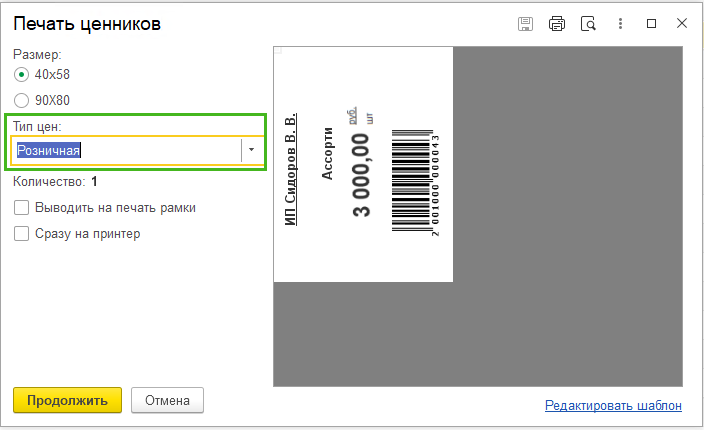Close the Печать ценников dialog
This screenshot has height=430, width=704.
(682, 23)
